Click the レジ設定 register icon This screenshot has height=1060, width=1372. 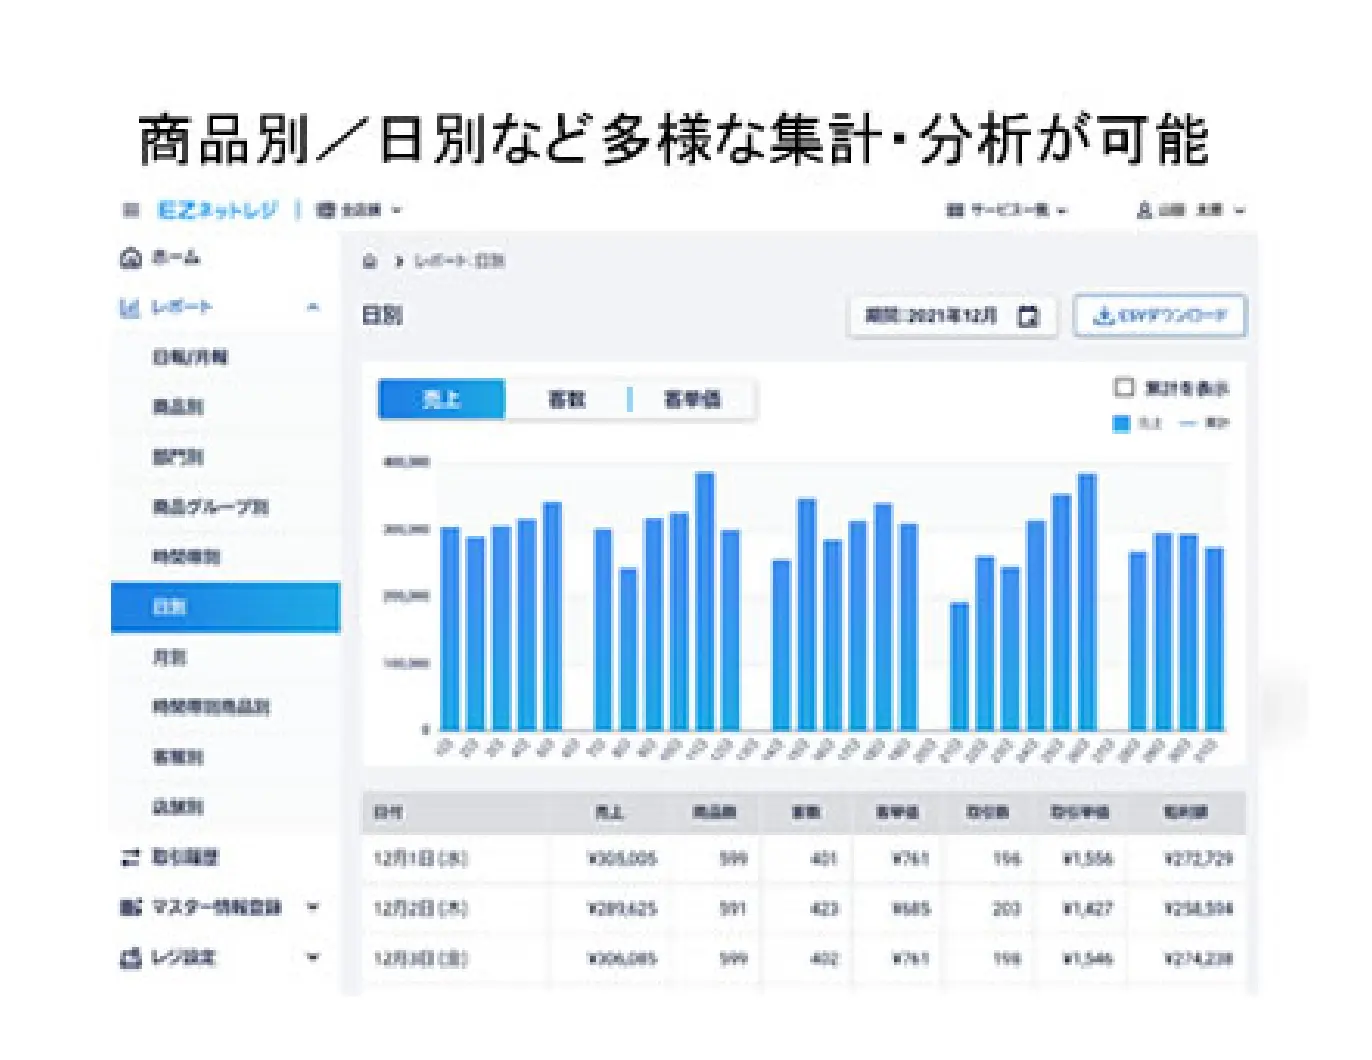coord(130,958)
